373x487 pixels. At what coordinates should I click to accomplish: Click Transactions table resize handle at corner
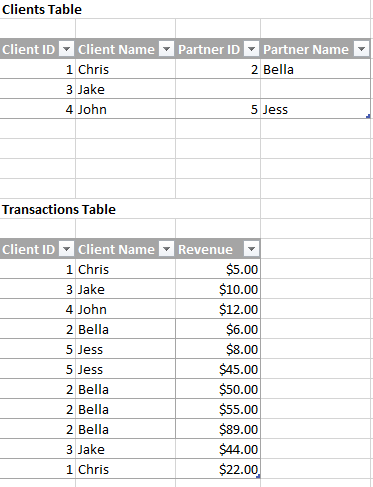click(258, 477)
